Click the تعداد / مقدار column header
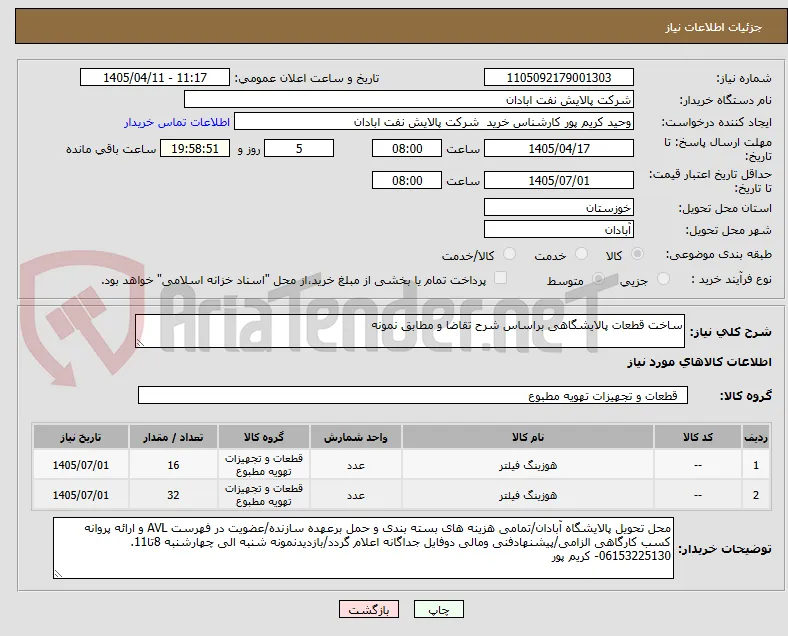This screenshot has width=788, height=636. 173,437
